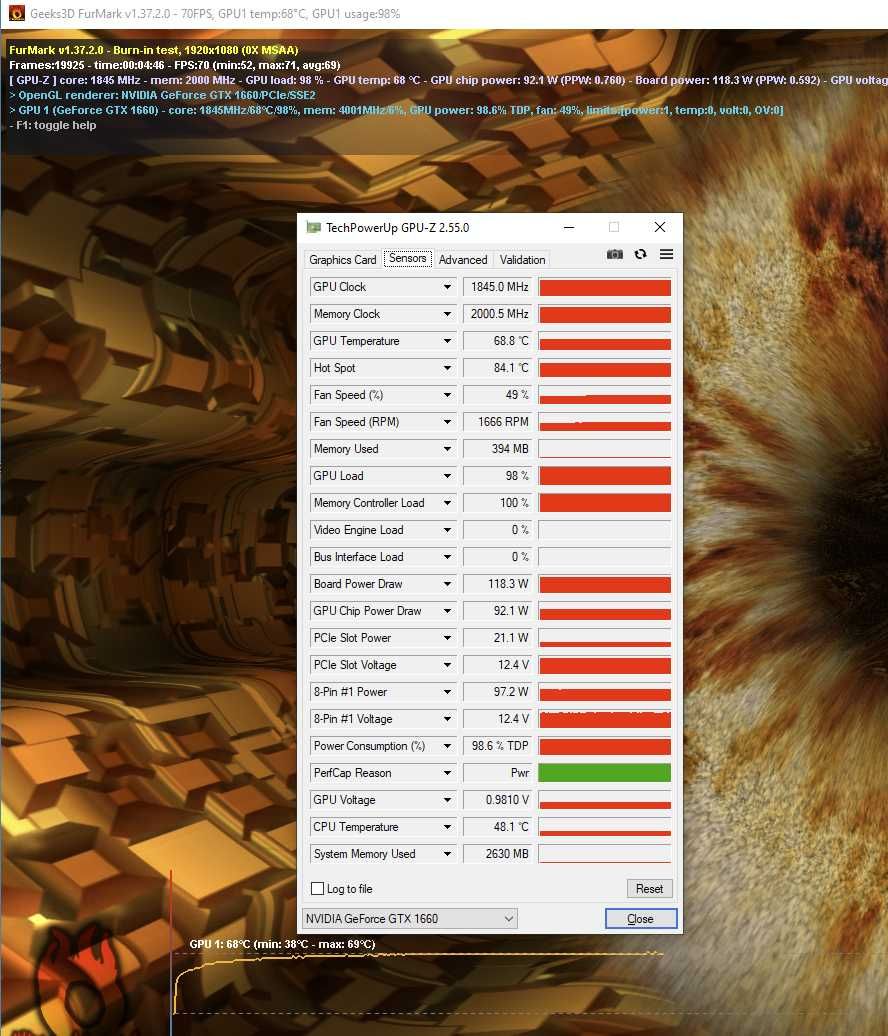Click the Fan Speed (RPM) history graph
The height and width of the screenshot is (1036, 888).
coord(605,422)
